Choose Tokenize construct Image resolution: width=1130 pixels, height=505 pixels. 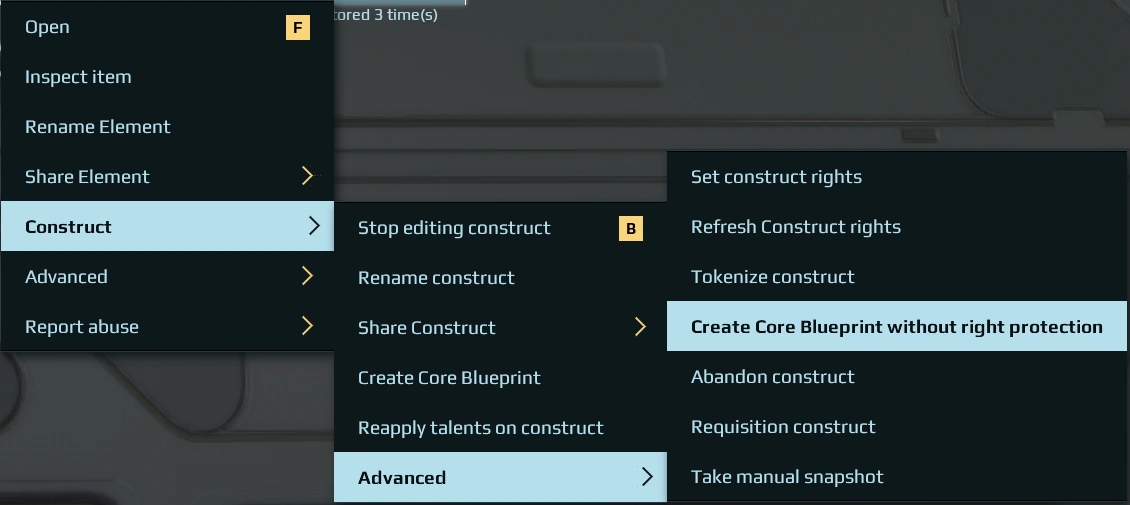[x=772, y=277]
